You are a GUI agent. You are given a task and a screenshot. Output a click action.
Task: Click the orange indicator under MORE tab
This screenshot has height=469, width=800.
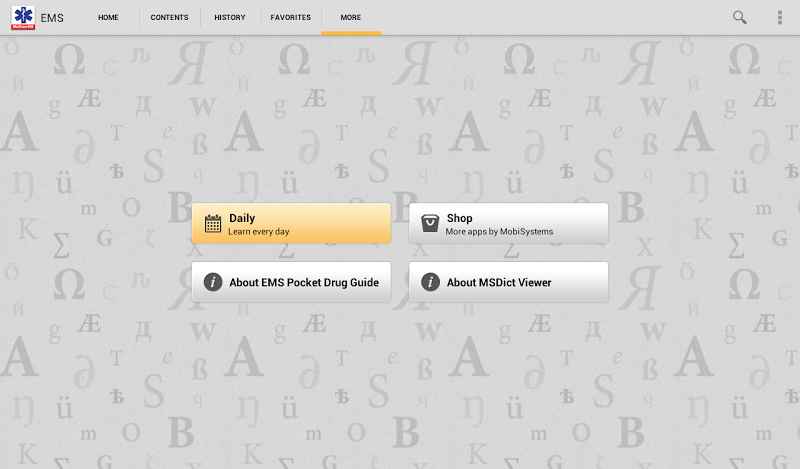tap(351, 33)
